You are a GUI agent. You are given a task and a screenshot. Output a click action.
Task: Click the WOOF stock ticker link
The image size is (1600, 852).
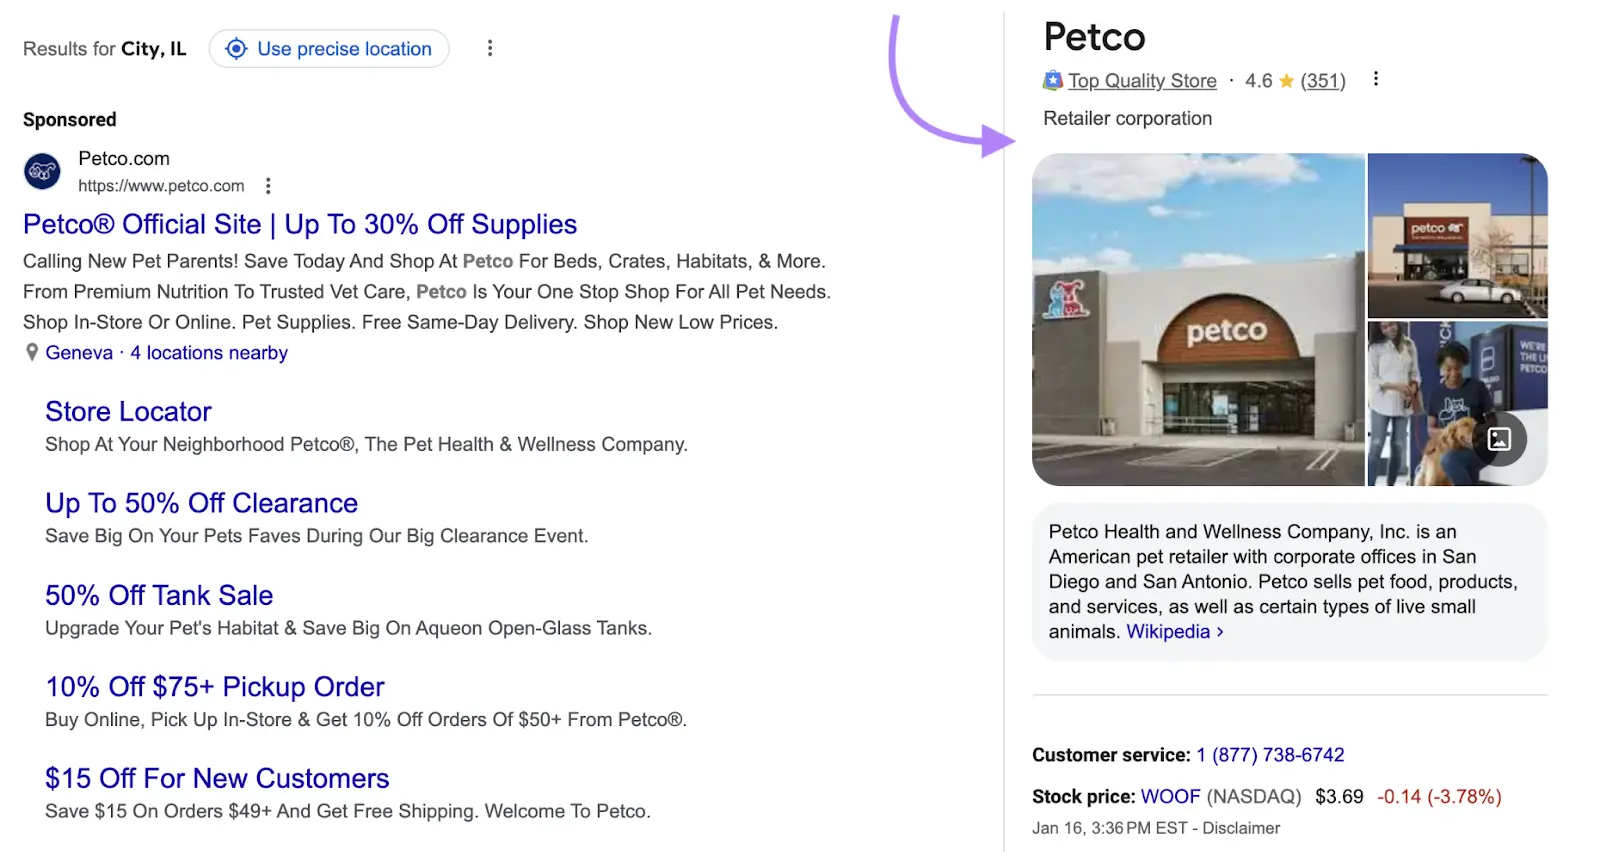tap(1169, 796)
